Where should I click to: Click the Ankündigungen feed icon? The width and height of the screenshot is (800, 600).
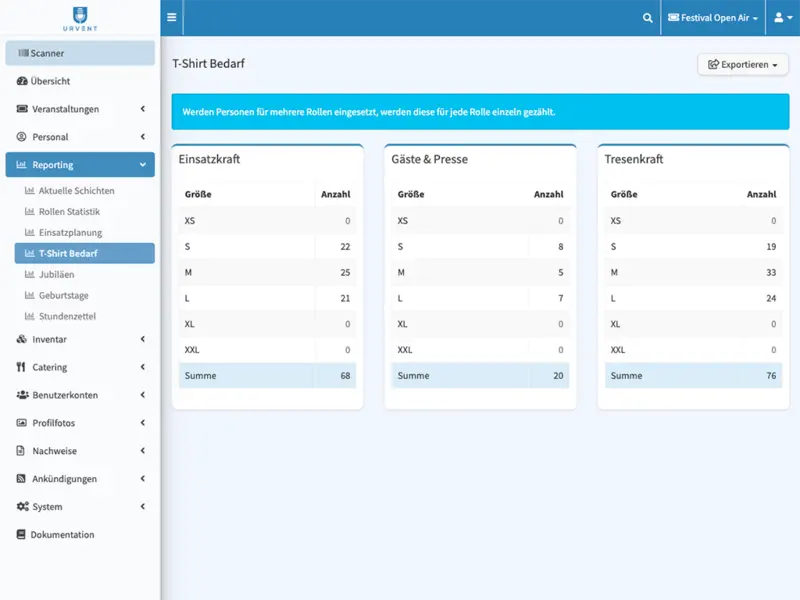(x=21, y=479)
